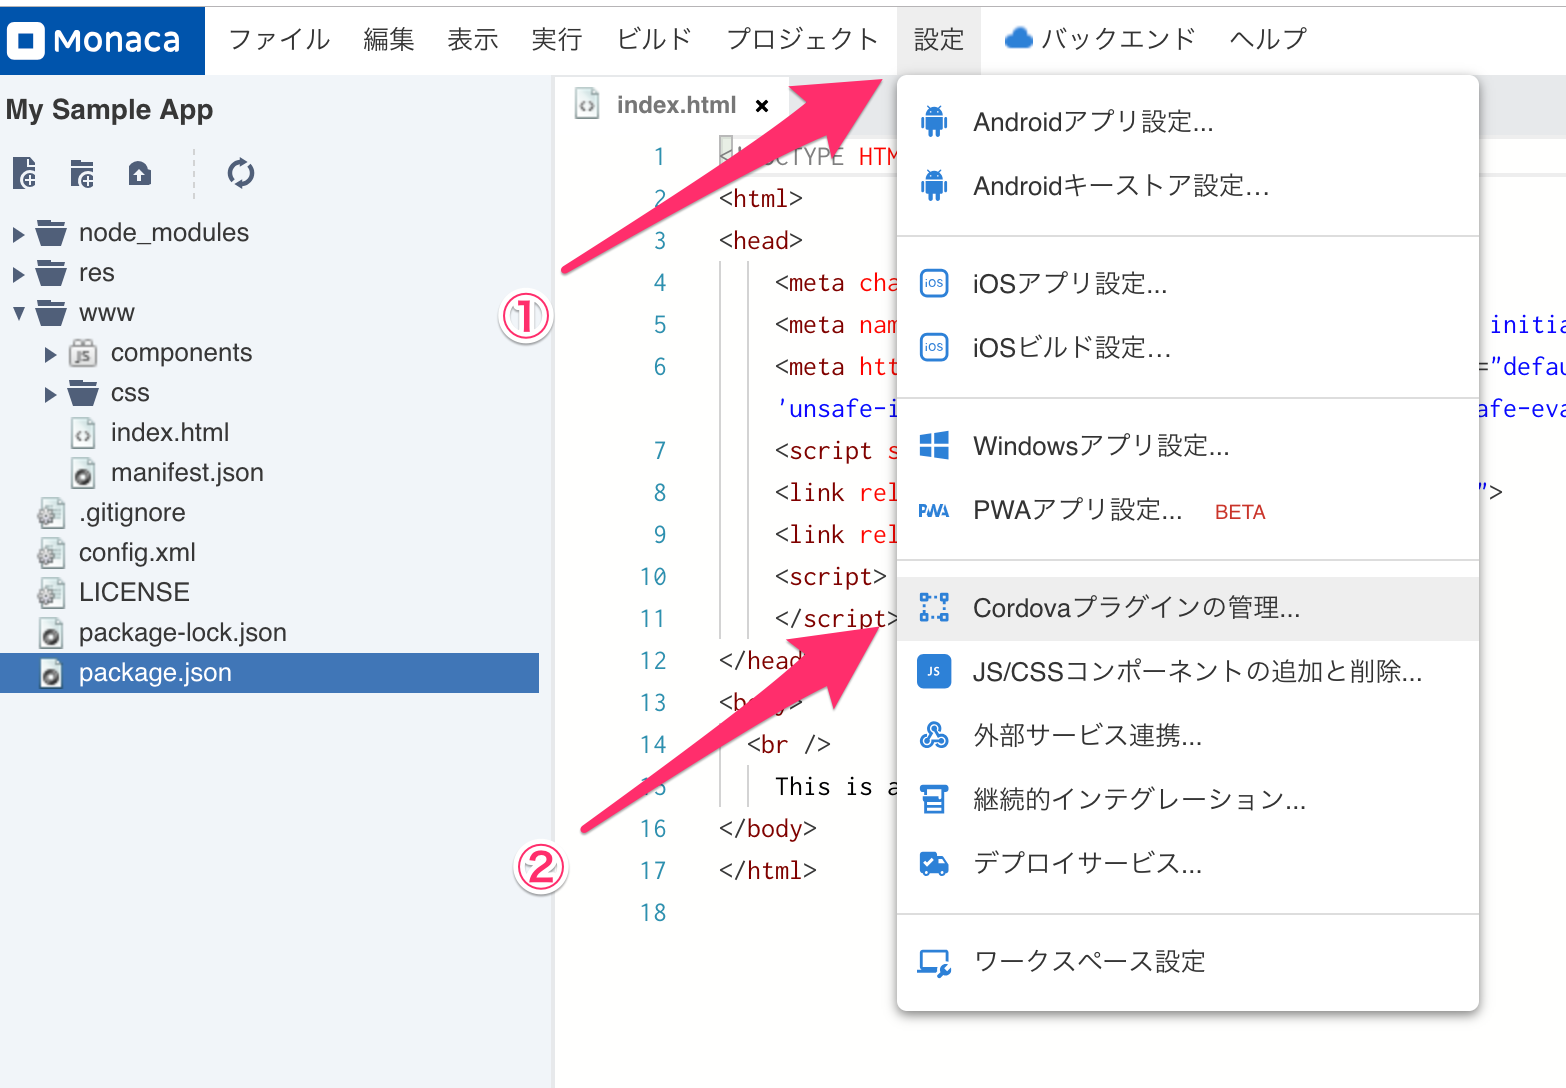Click the Cordova plugin icon
This screenshot has height=1088, width=1566.
(x=934, y=607)
